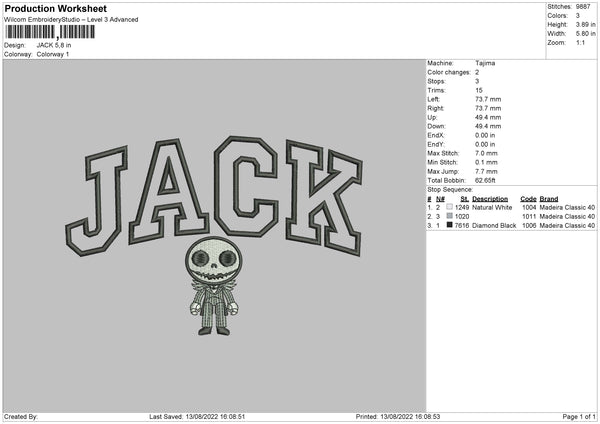The width and height of the screenshot is (600, 424).
Task: Click the Total Bobbin value 62.65ft
Action: coord(487,180)
